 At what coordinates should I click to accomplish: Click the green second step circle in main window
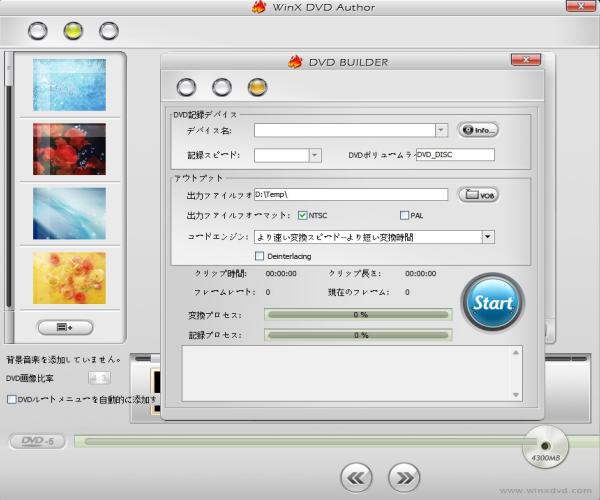tap(73, 31)
